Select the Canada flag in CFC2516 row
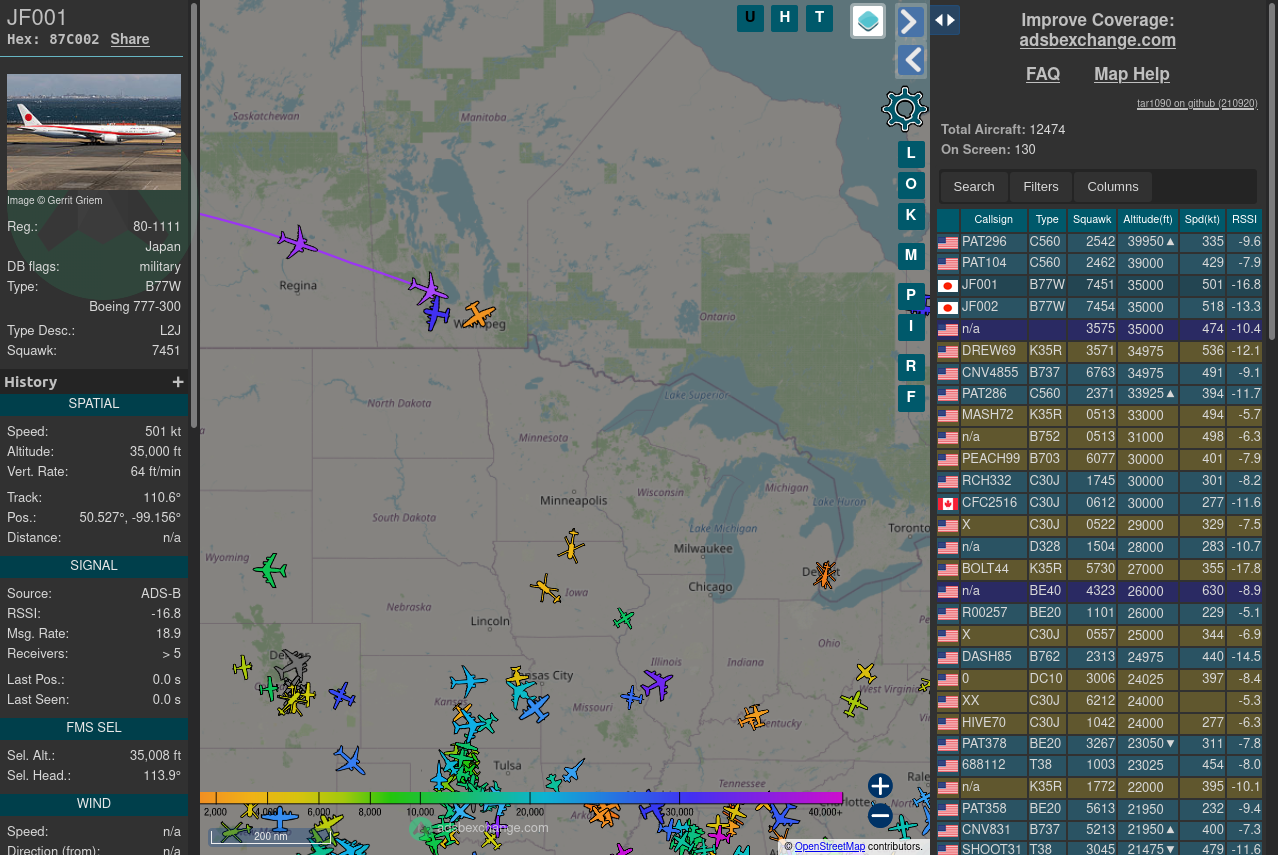 (x=948, y=504)
